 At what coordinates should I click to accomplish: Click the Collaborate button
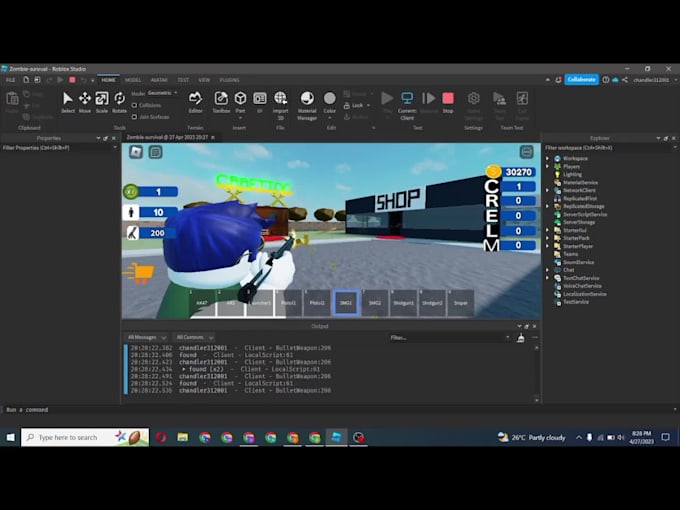(x=581, y=80)
